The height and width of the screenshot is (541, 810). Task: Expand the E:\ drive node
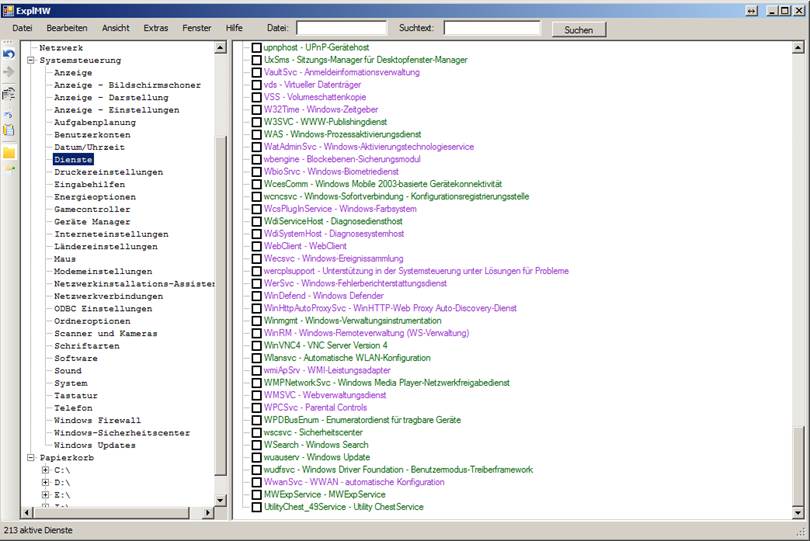click(x=45, y=494)
